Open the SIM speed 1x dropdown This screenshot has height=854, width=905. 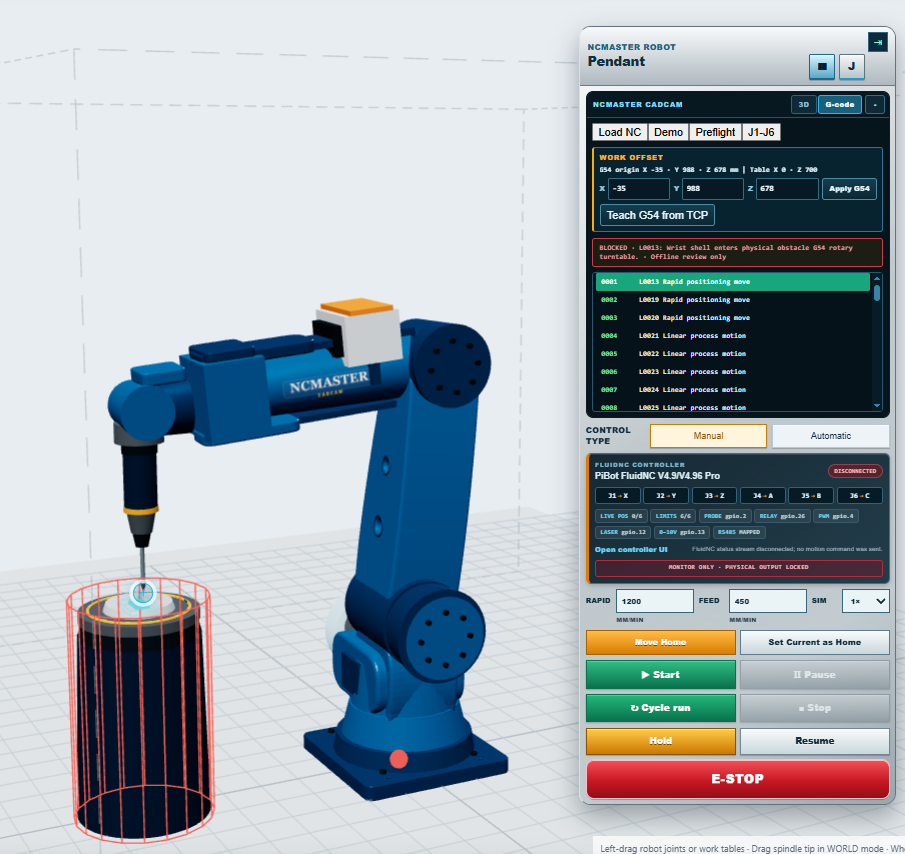[865, 601]
